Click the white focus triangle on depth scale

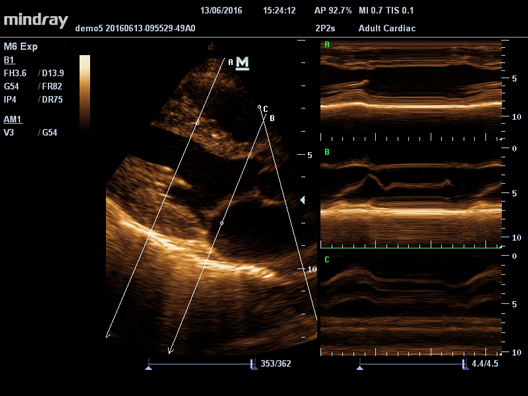pos(303,200)
